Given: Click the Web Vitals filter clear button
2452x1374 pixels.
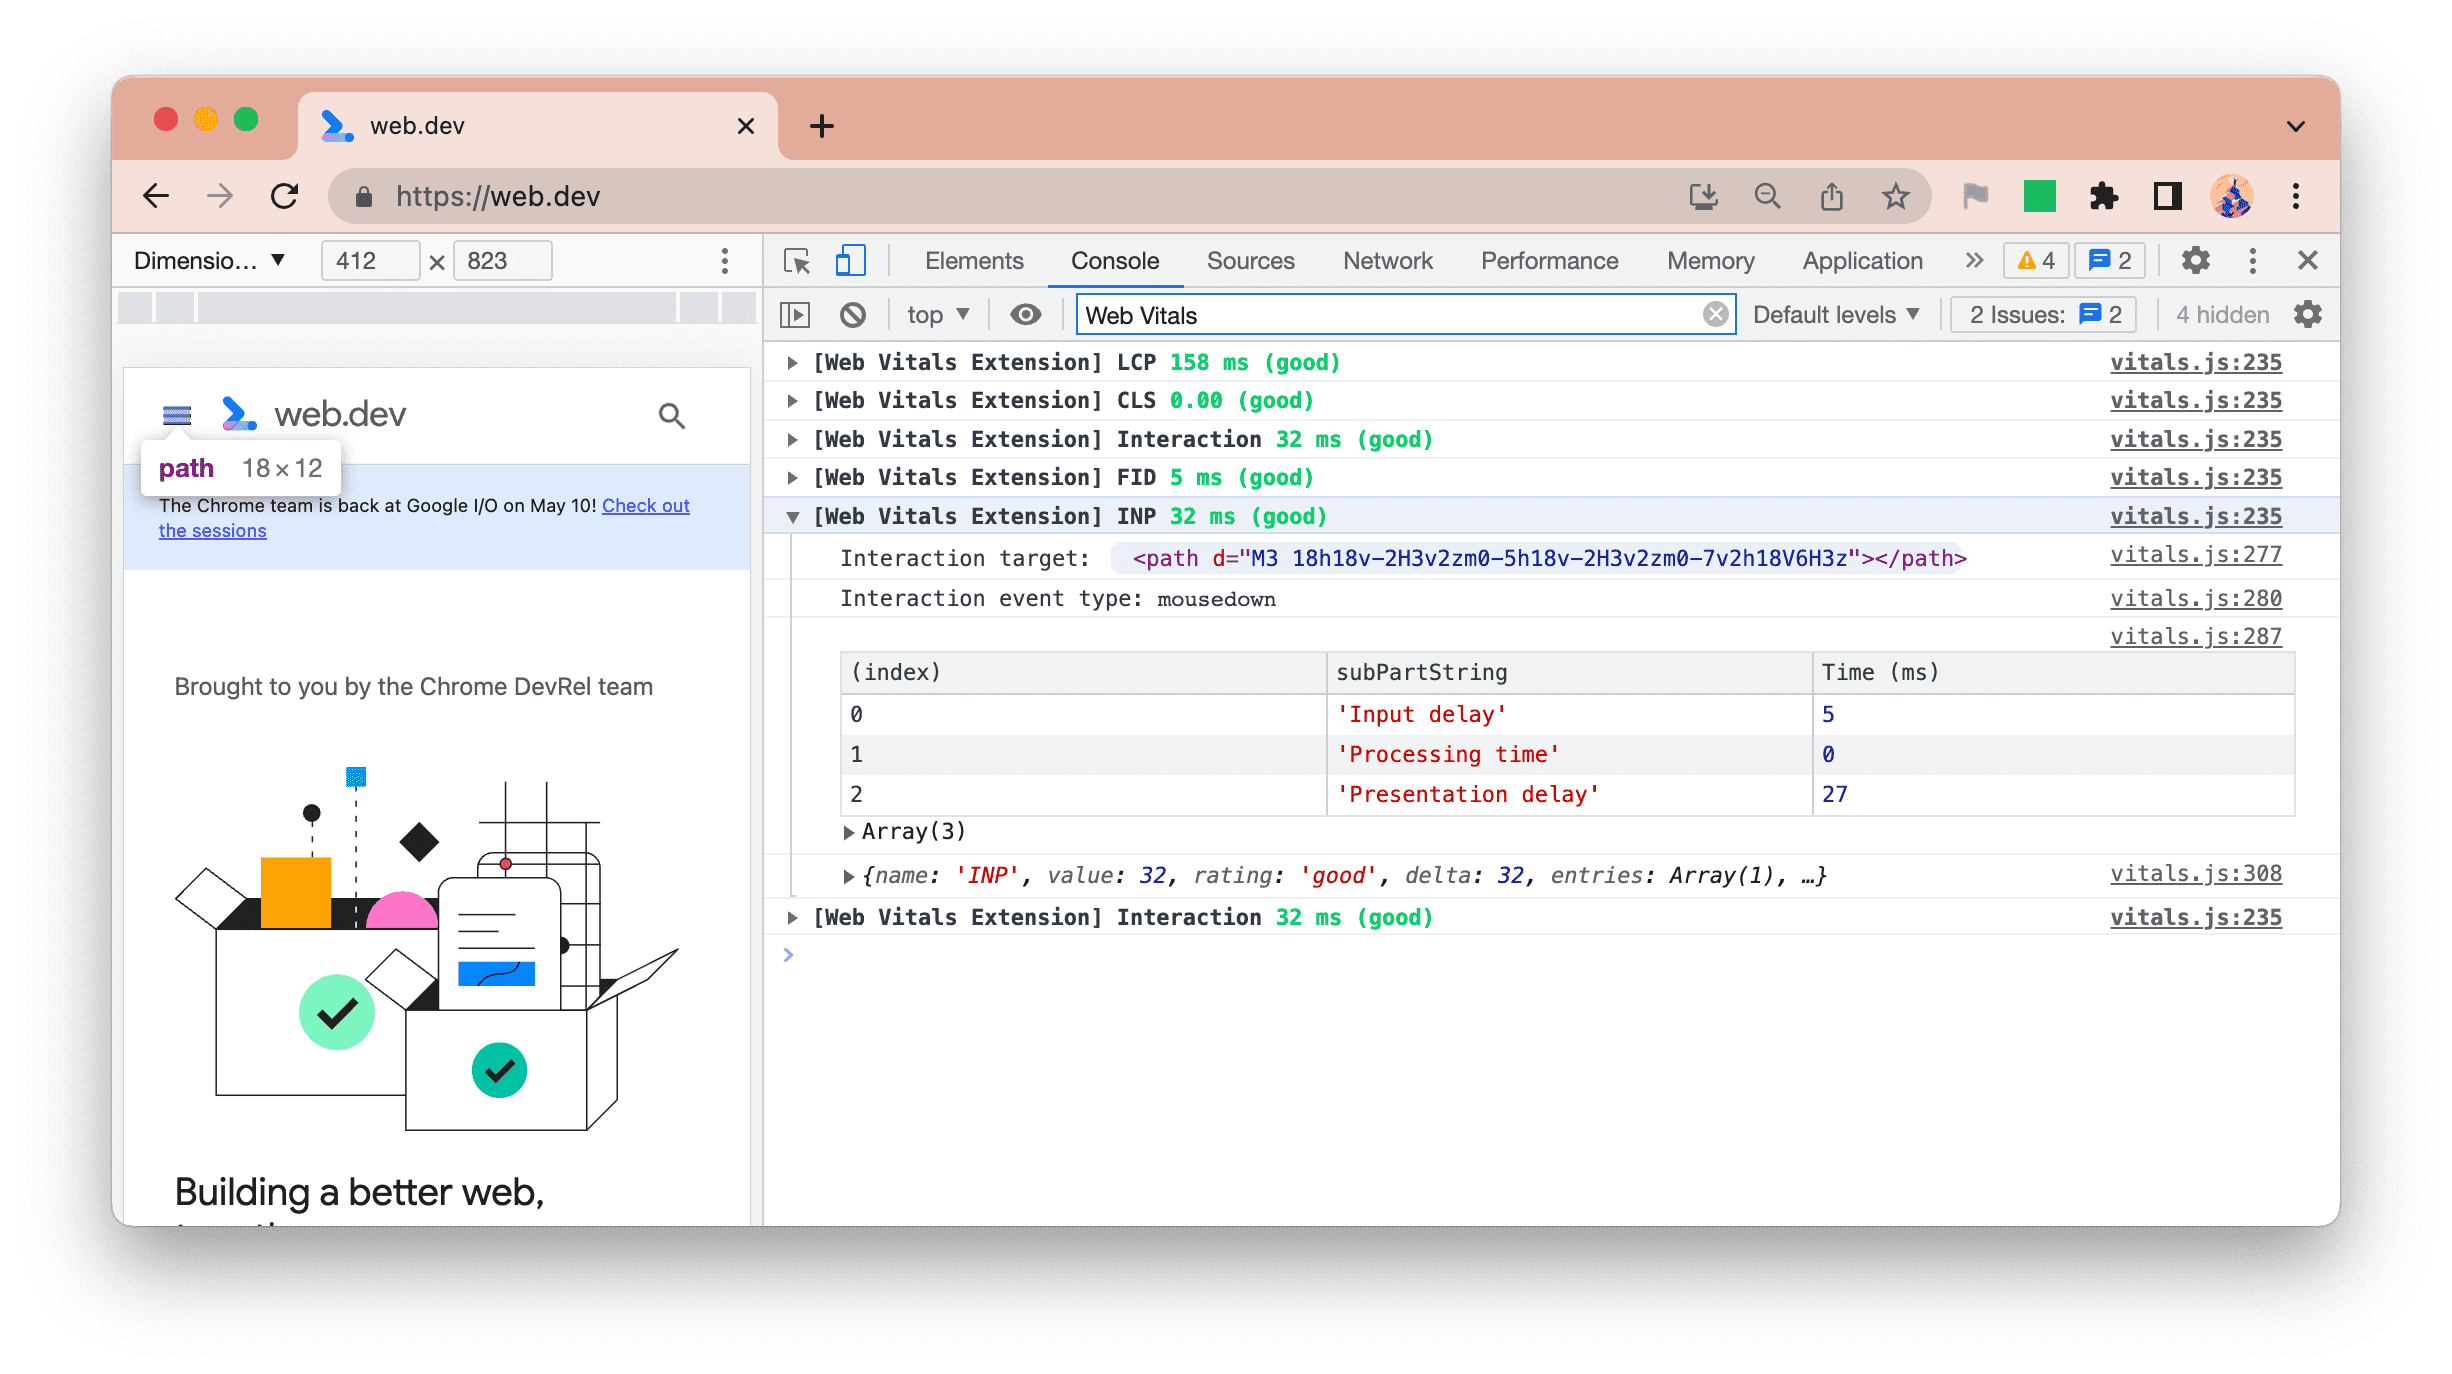Looking at the screenshot, I should click(1716, 315).
